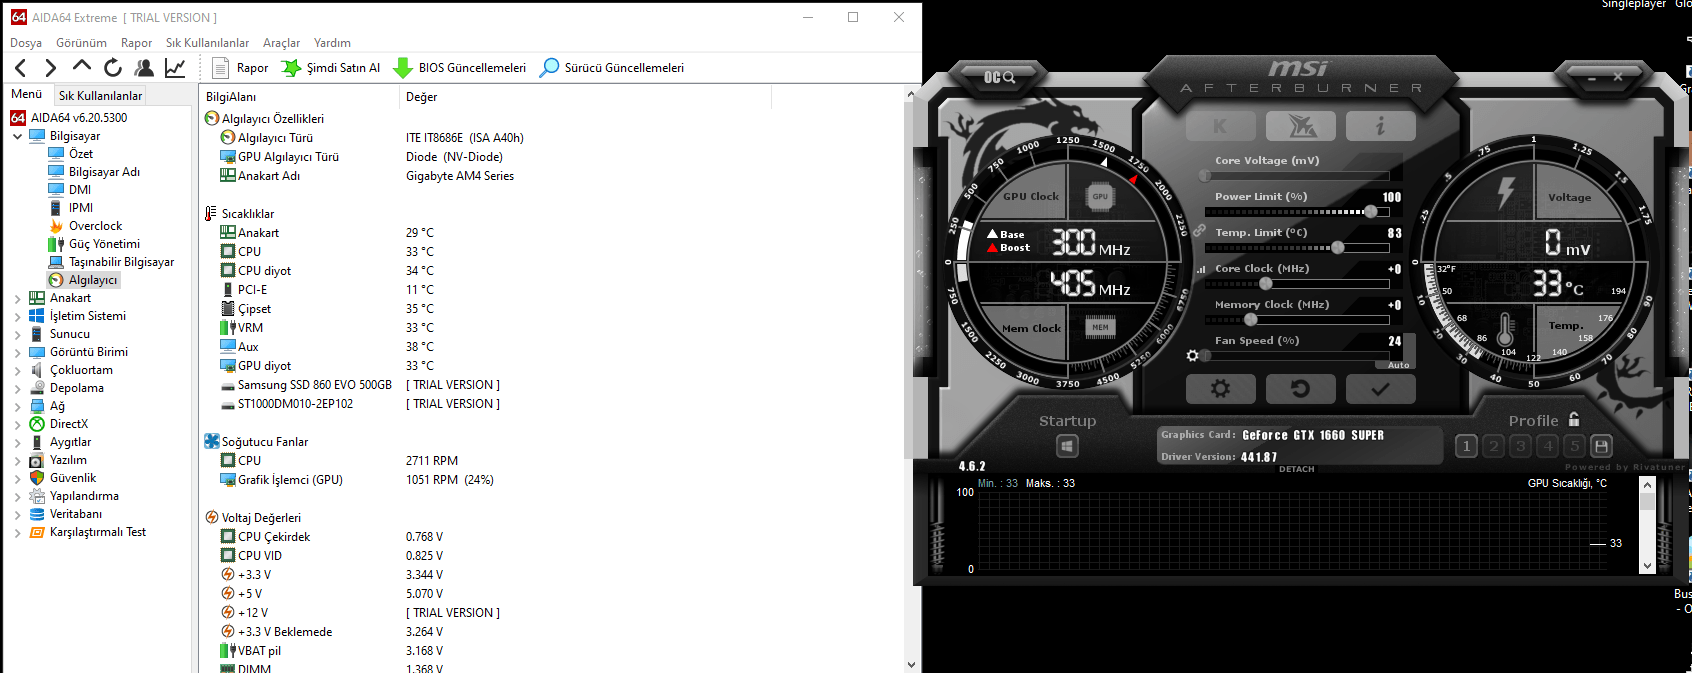This screenshot has width=1692, height=673.
Task: Click the user icon in AIDA64 toolbar
Action: tap(144, 68)
